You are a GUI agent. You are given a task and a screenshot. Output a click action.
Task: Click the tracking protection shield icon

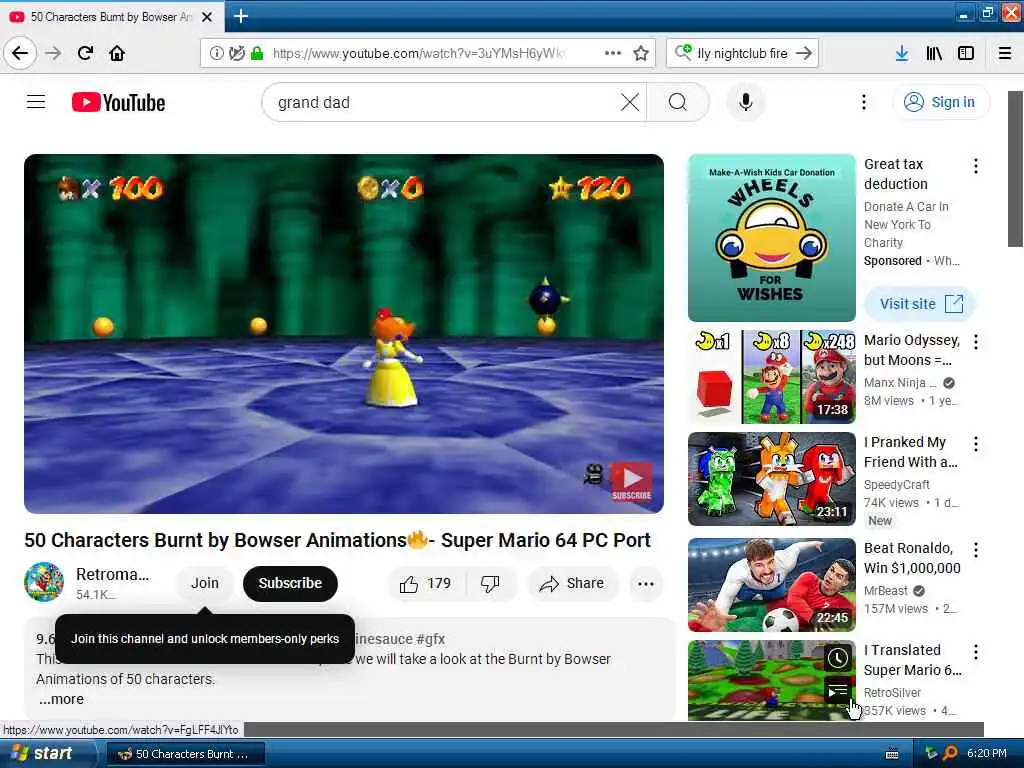[x=236, y=53]
